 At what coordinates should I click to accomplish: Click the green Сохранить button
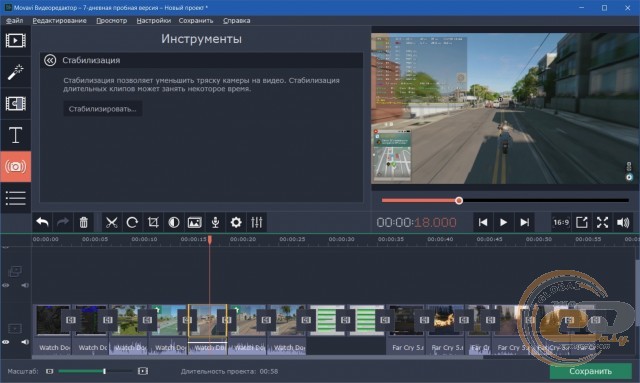pyautogui.click(x=590, y=371)
